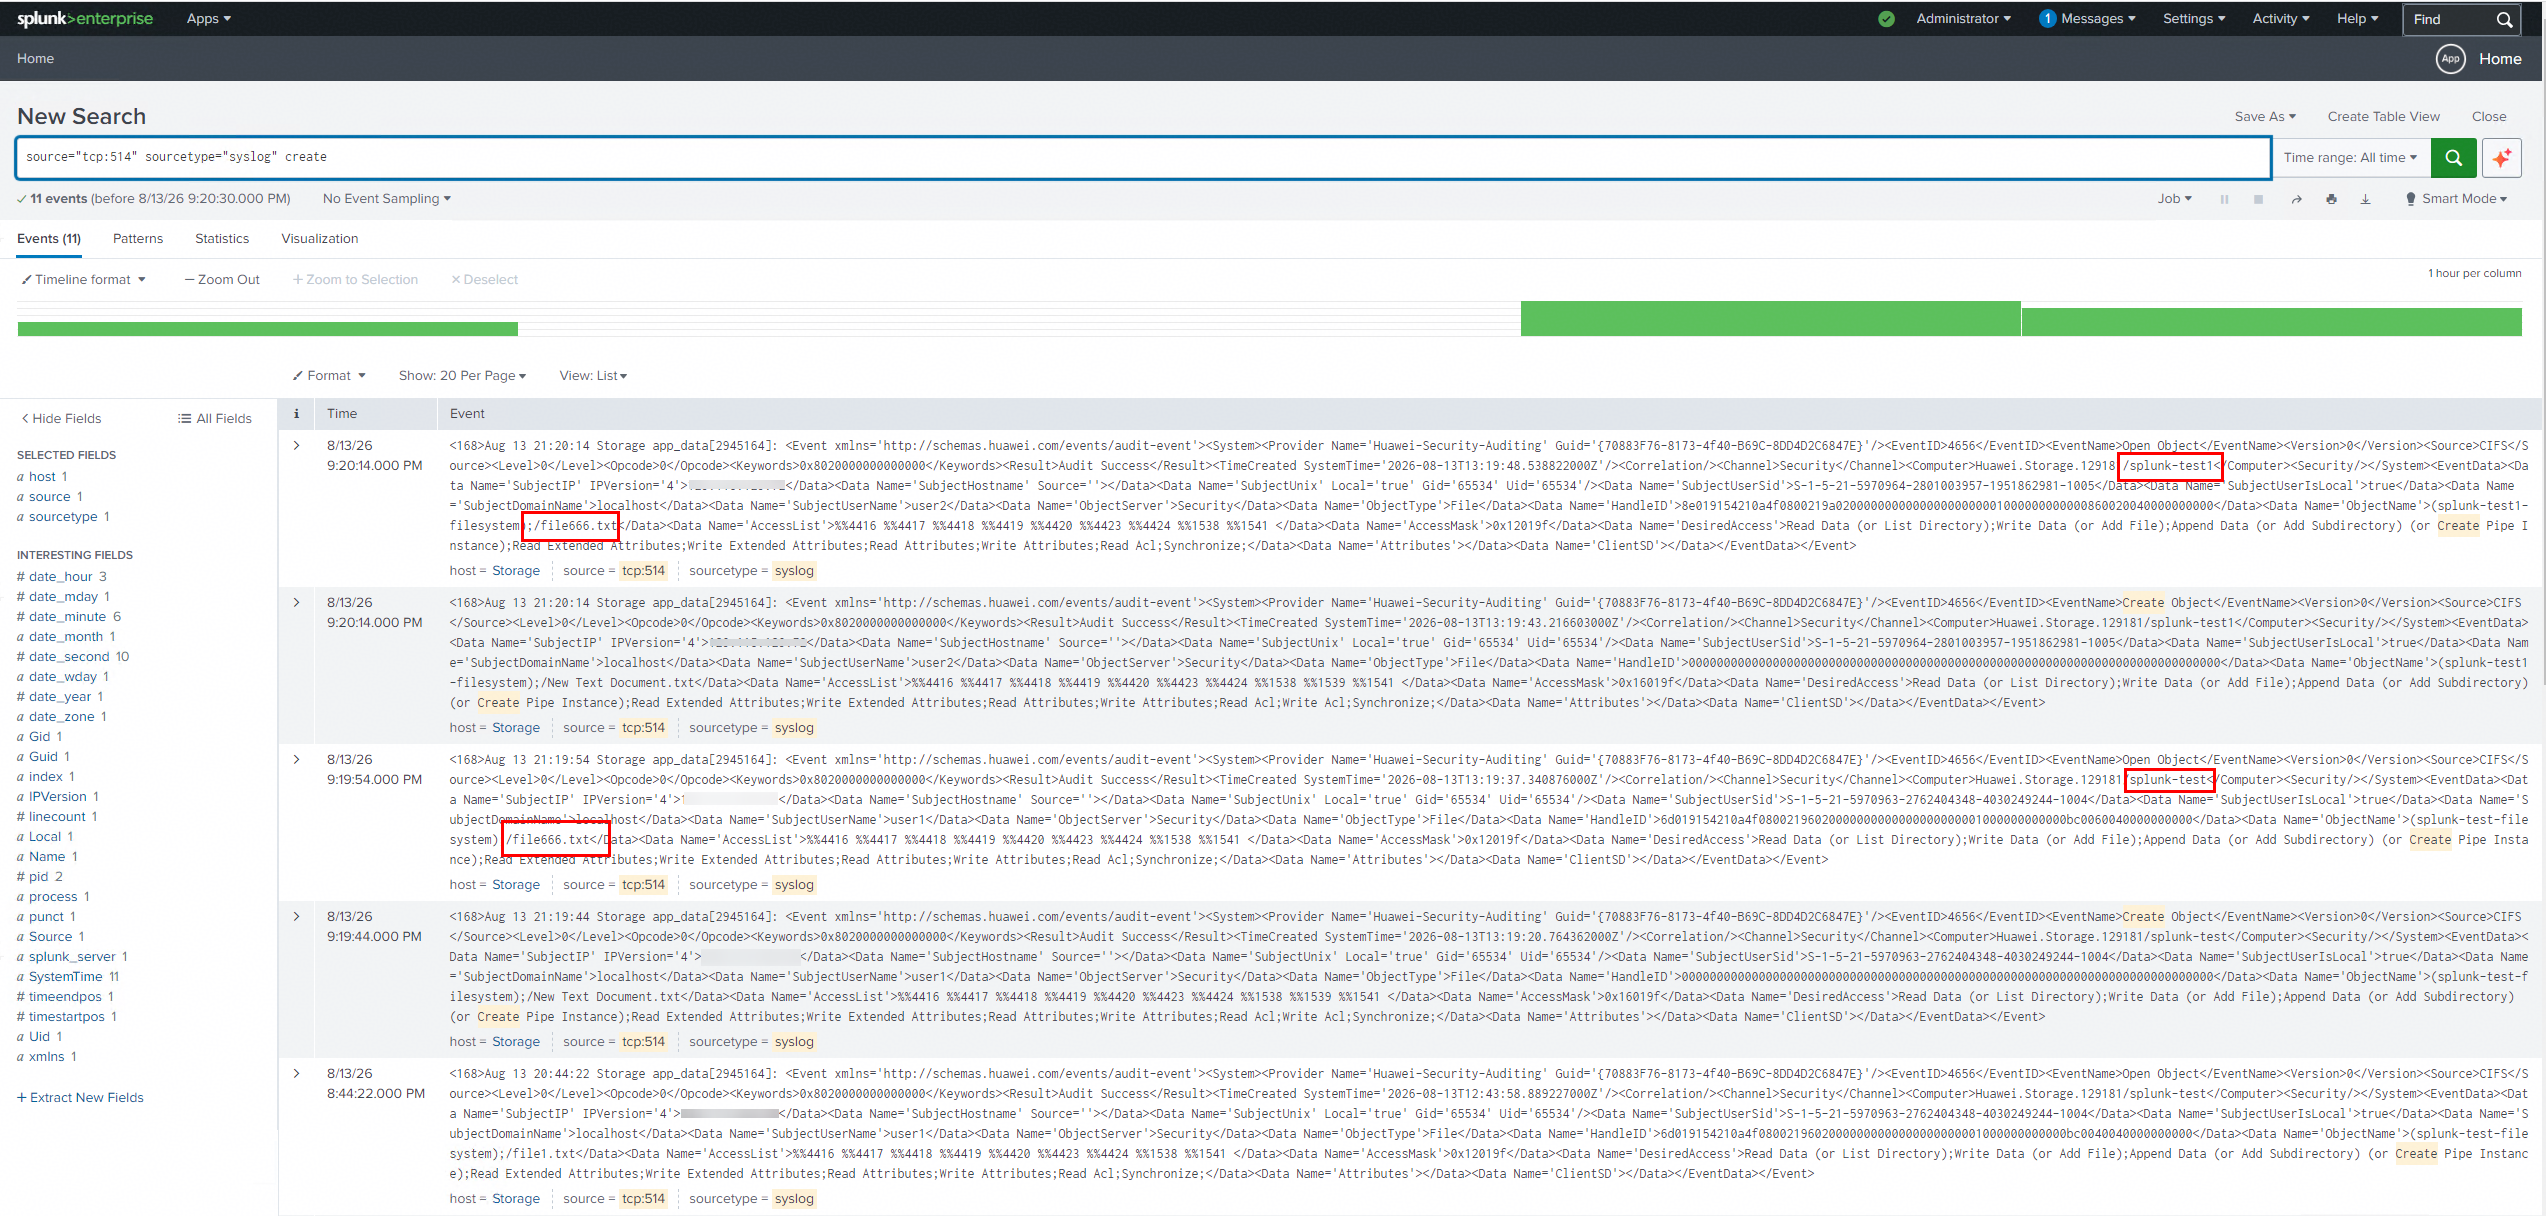The width and height of the screenshot is (2546, 1216).
Task: Open the SystemTime field
Action: click(68, 977)
